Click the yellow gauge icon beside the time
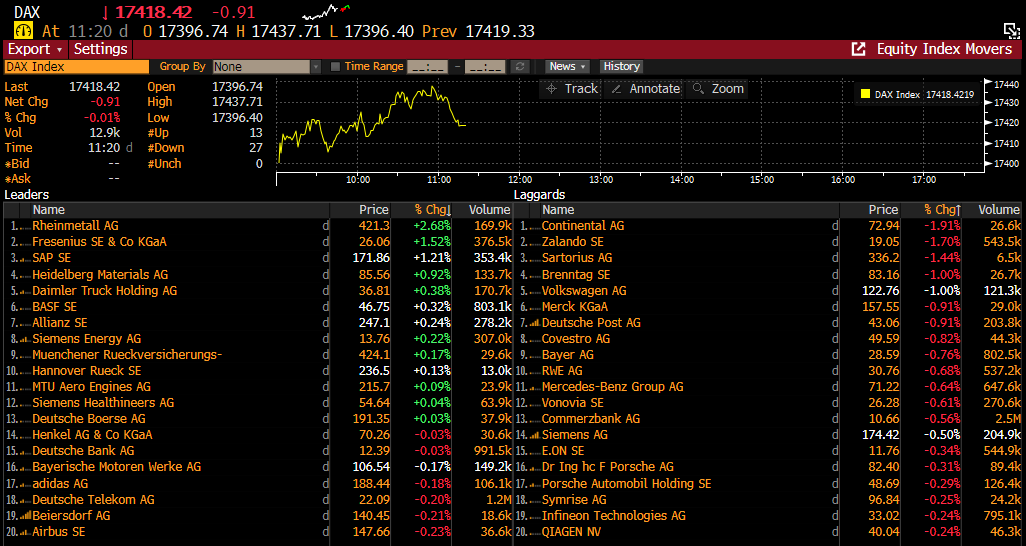 click(24, 31)
